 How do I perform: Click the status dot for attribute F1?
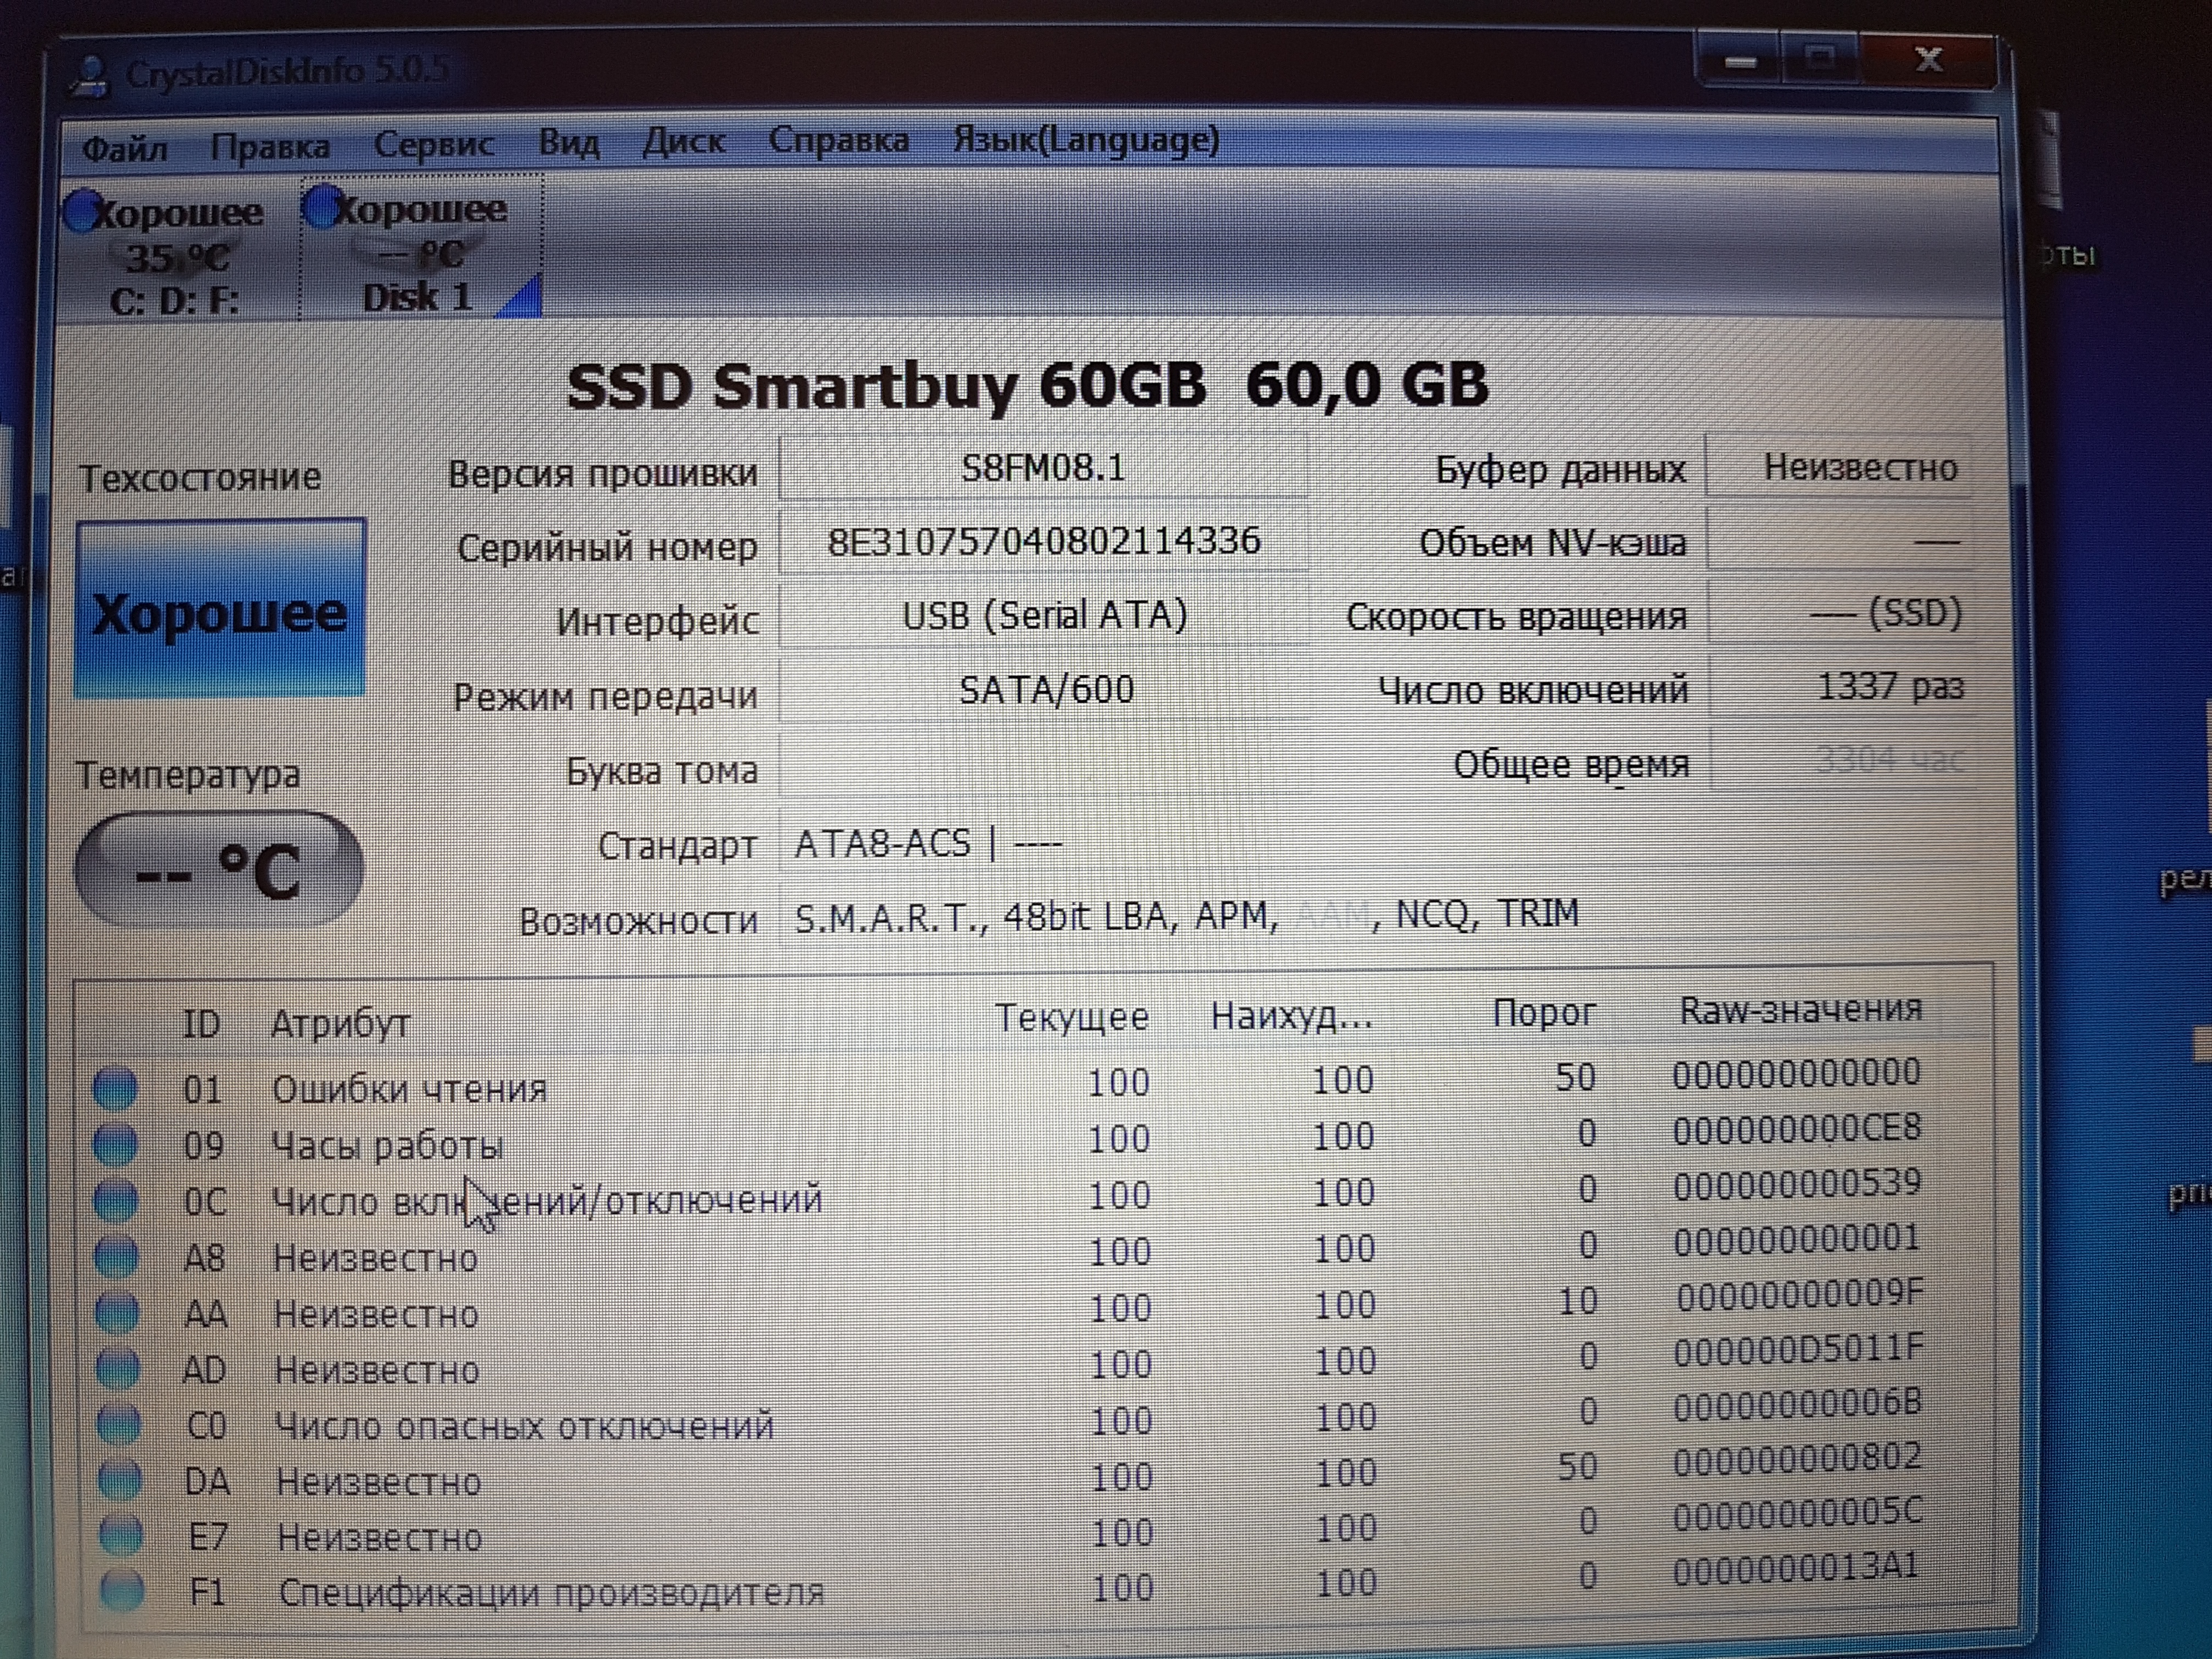122,1591
